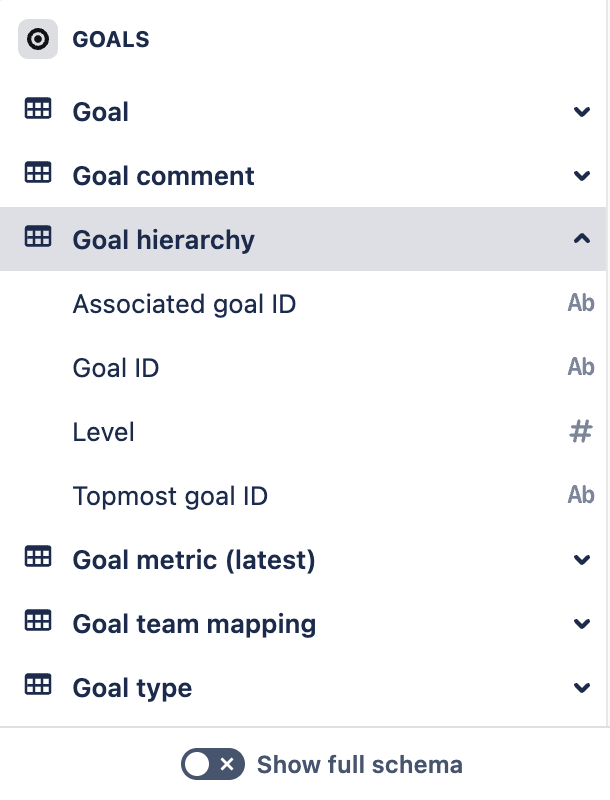Click the table icon beside Goal type
Viewport: 610px width, 800px height.
click(x=38, y=687)
